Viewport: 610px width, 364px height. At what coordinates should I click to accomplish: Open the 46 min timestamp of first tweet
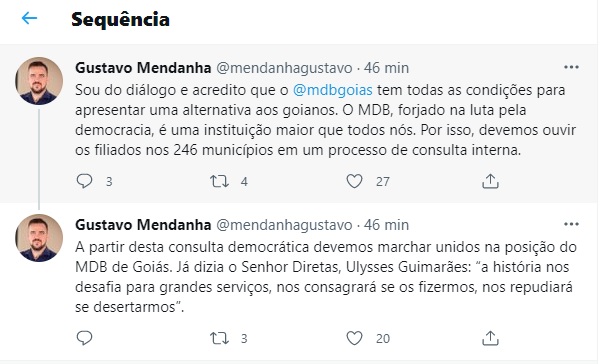386,68
